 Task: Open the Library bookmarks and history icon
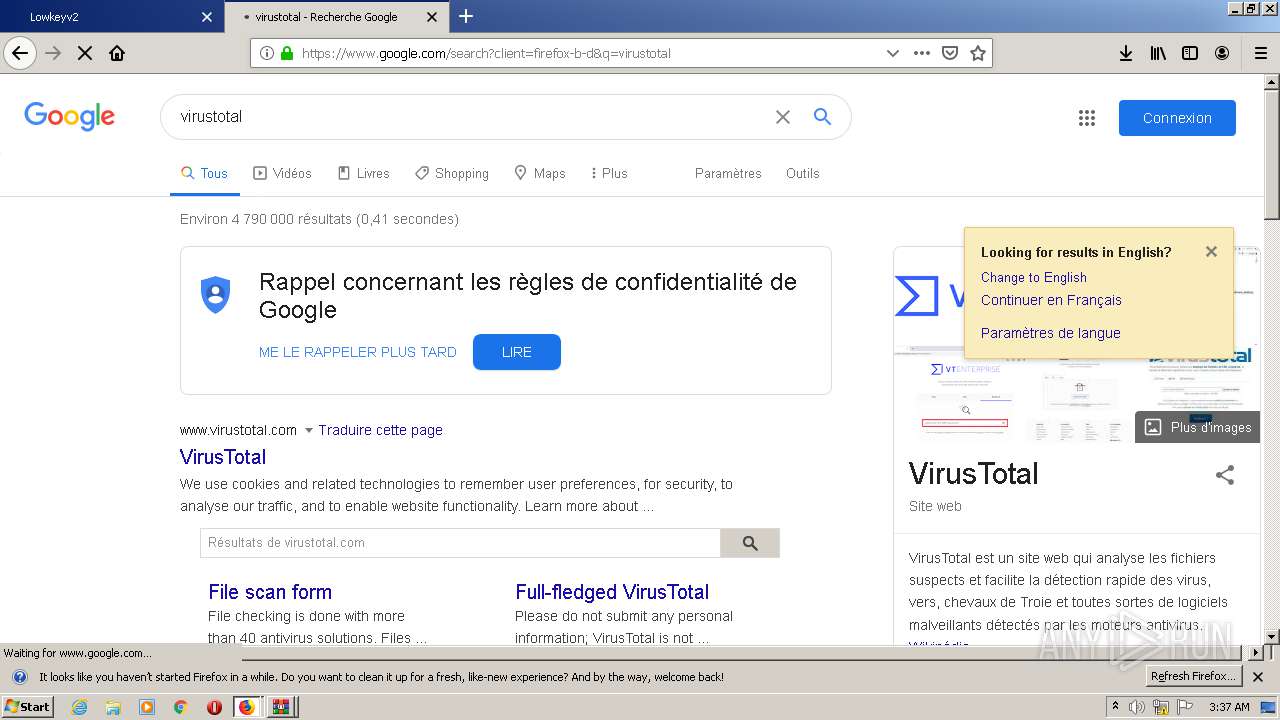pyautogui.click(x=1158, y=53)
